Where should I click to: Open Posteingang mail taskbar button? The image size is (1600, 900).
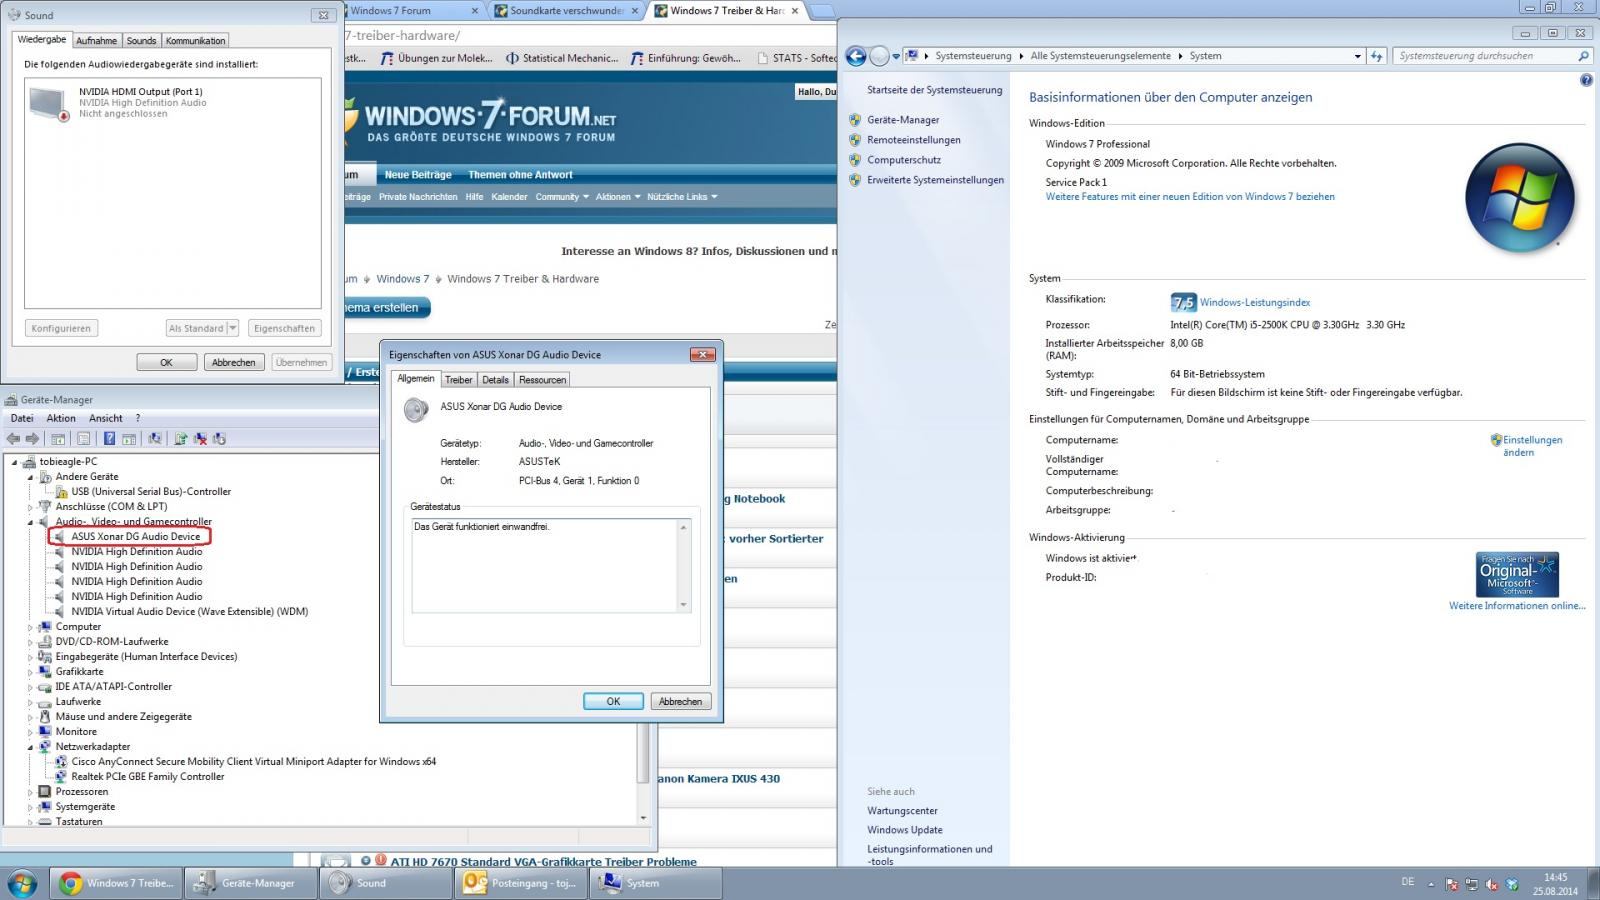point(521,883)
